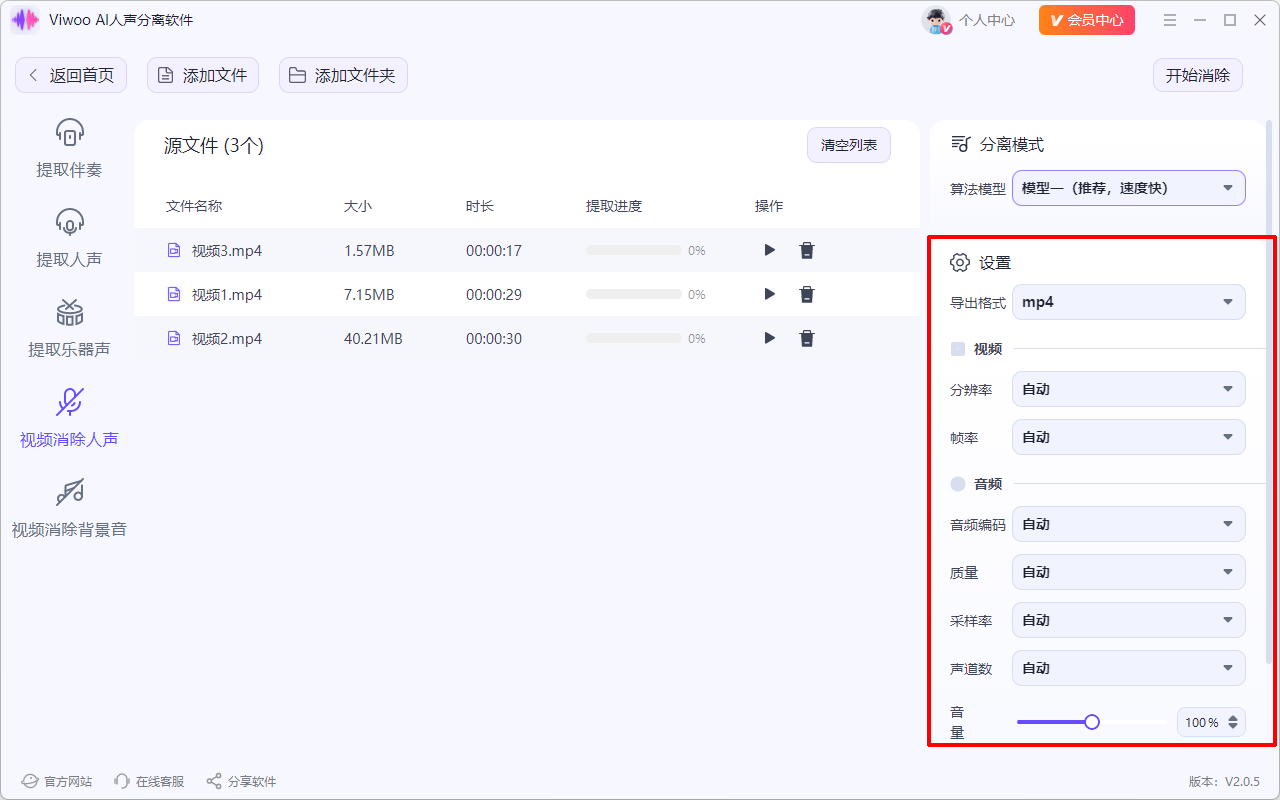Open the hamburger menu in the title bar
1280x800 pixels.
point(1170,20)
